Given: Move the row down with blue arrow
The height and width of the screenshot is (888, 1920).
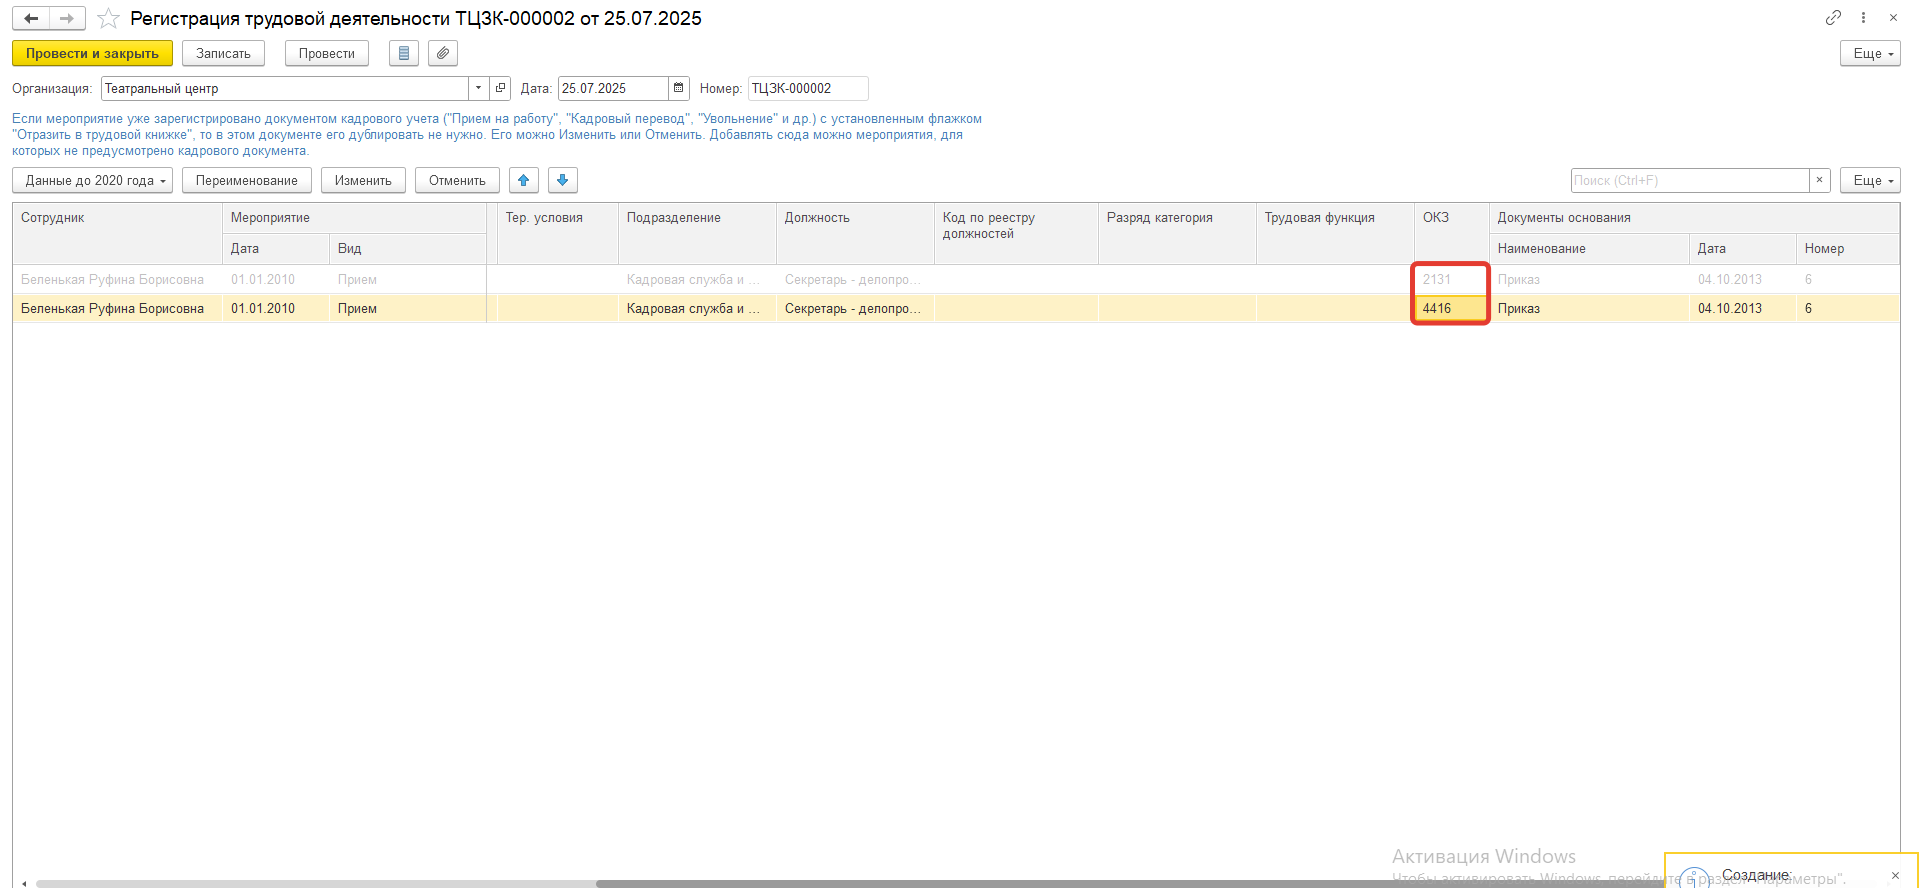Looking at the screenshot, I should coord(563,180).
